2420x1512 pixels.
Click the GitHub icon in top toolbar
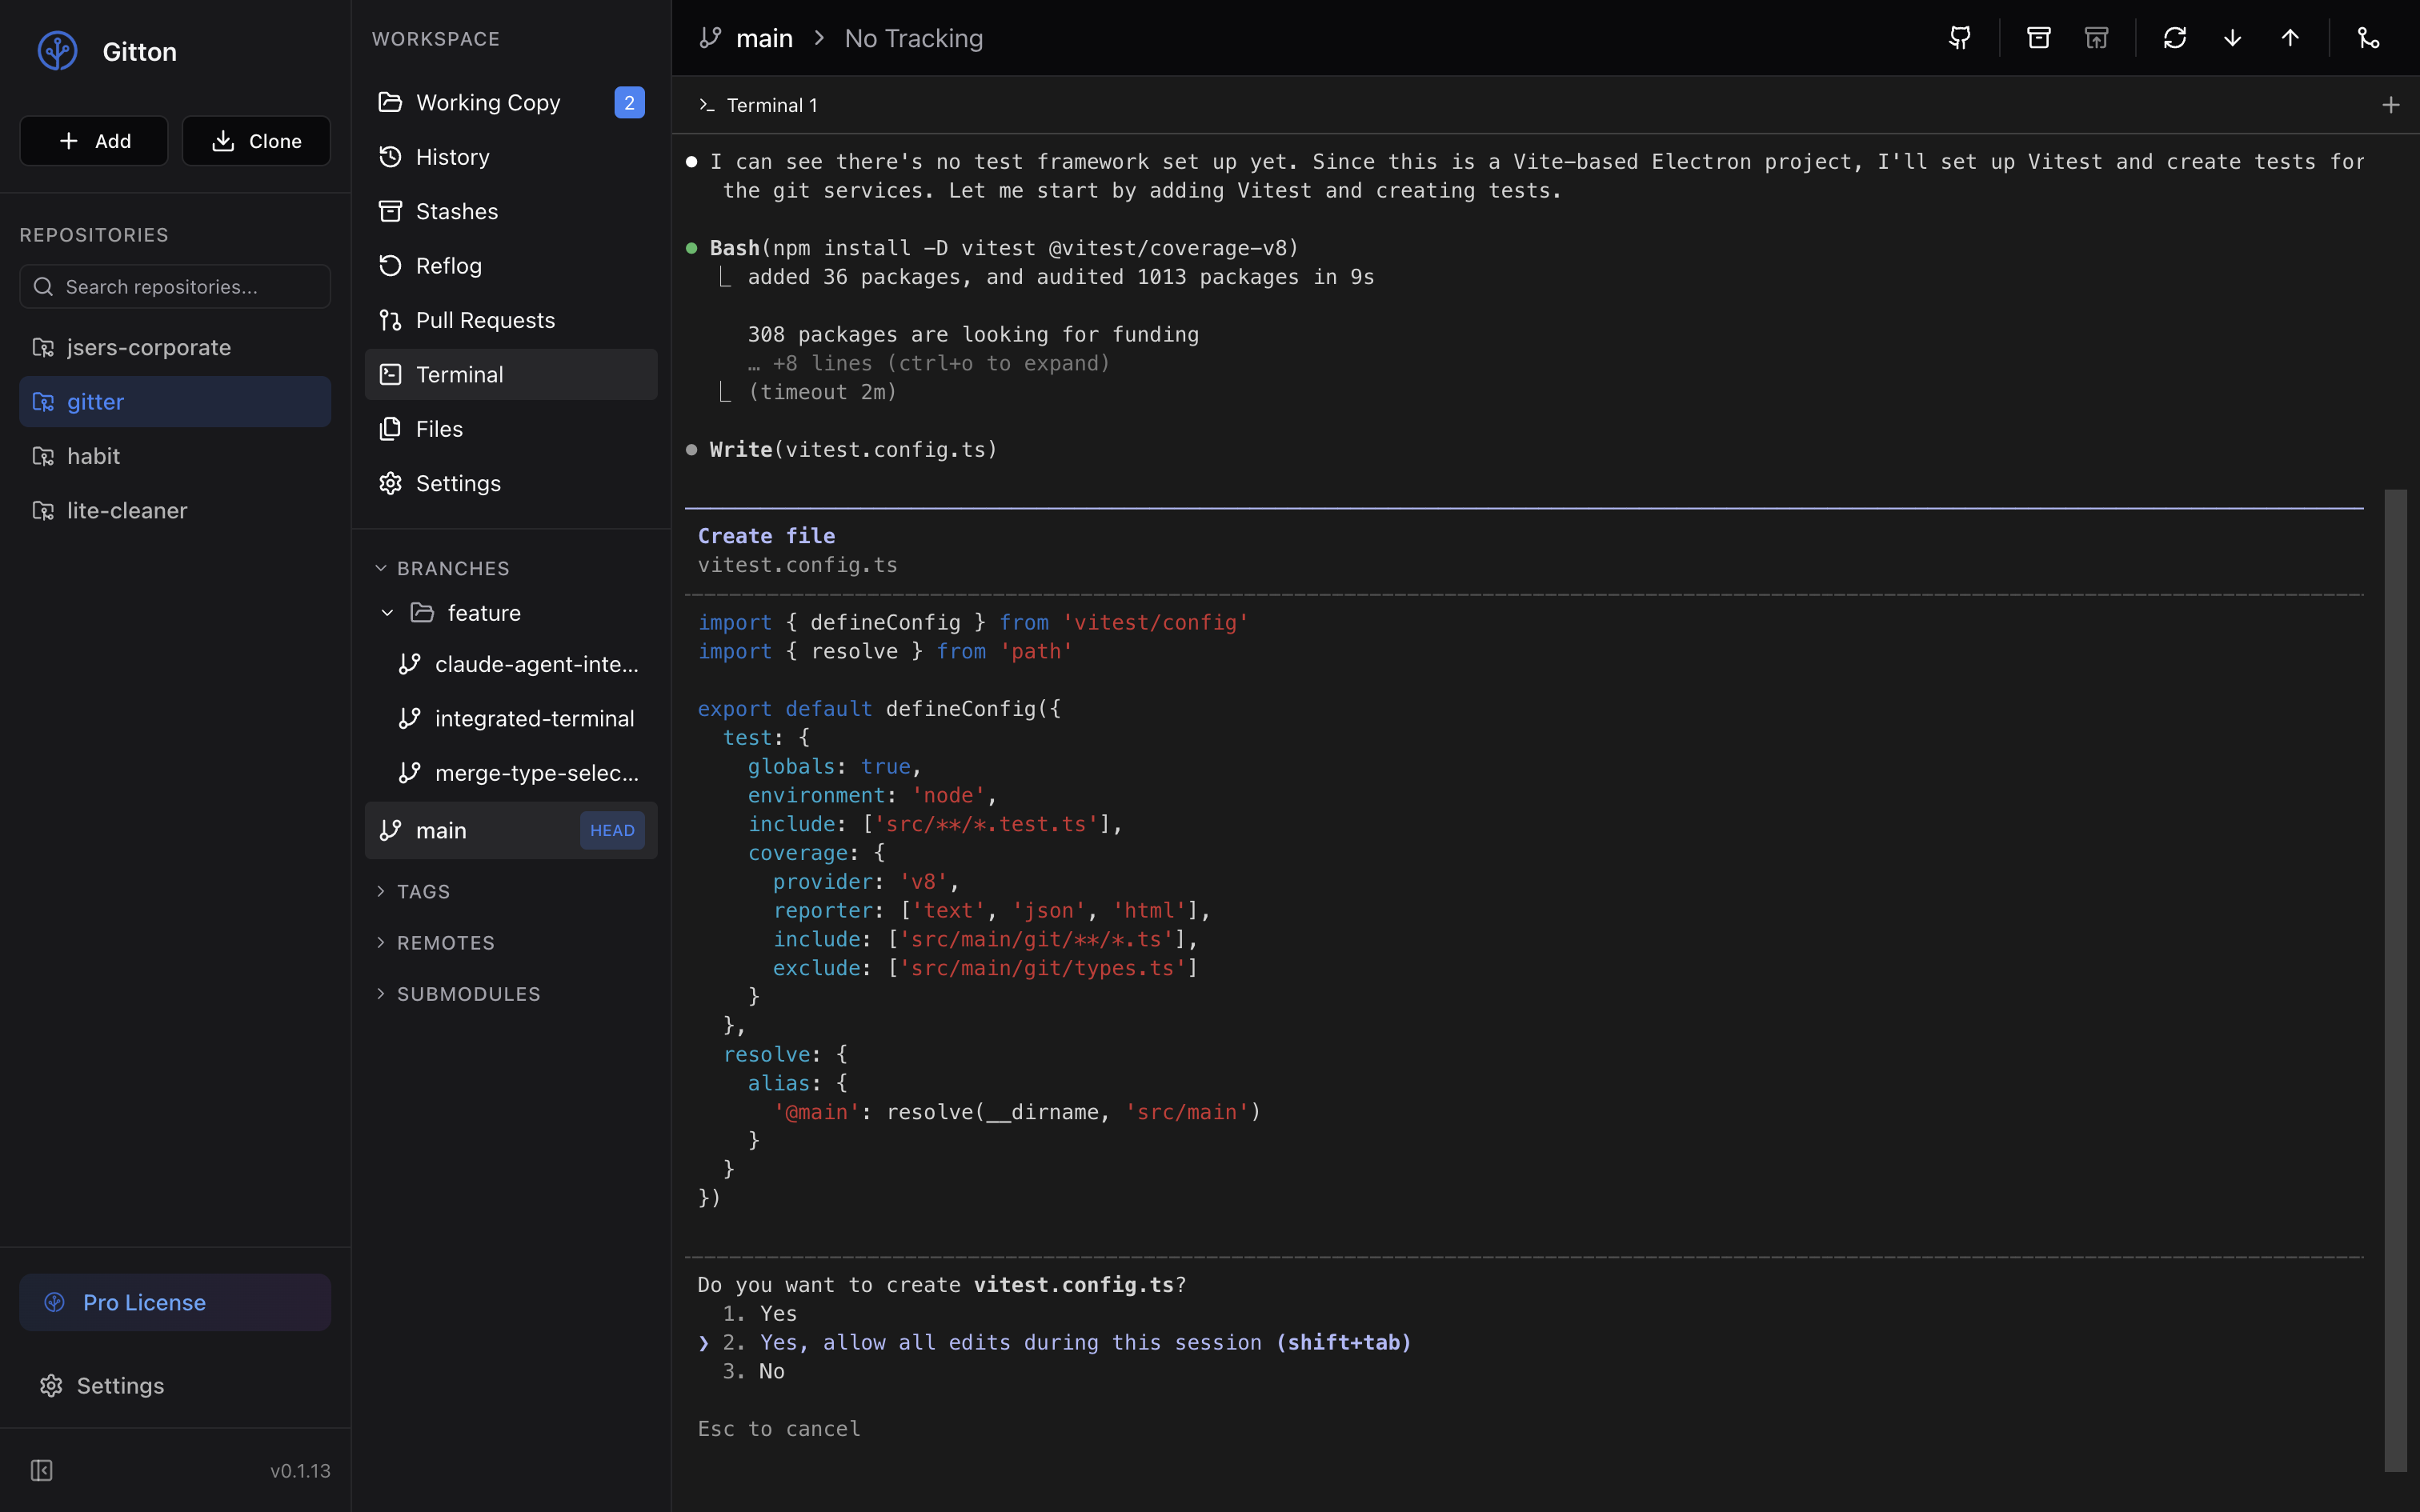click(1960, 38)
